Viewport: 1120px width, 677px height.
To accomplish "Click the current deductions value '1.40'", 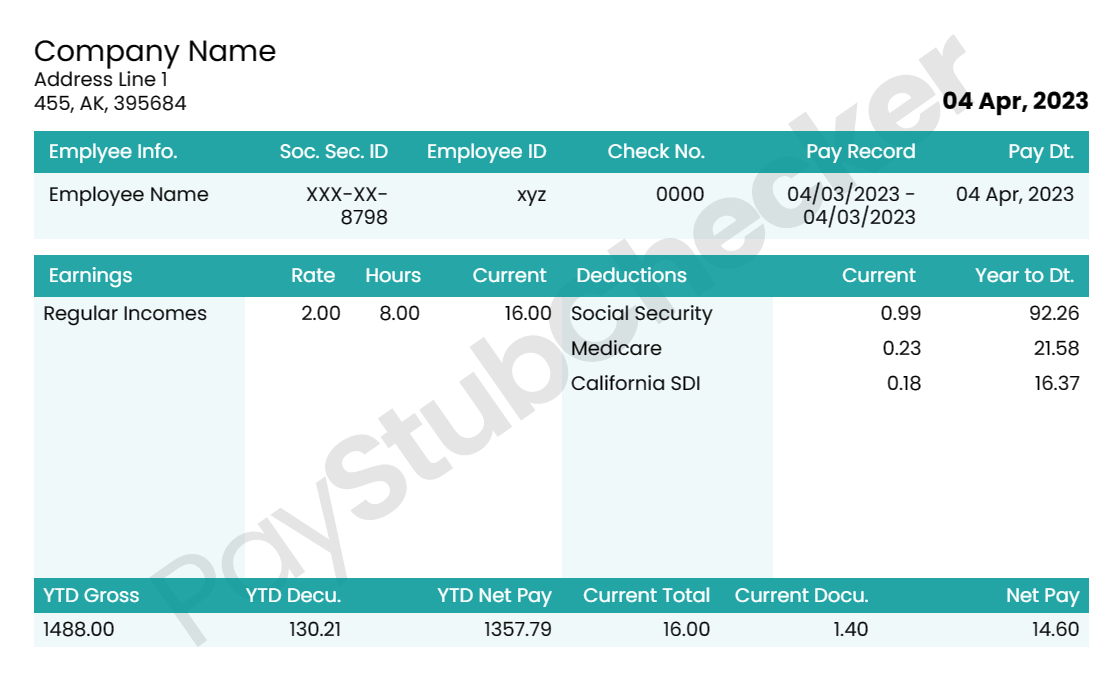I will point(851,630).
